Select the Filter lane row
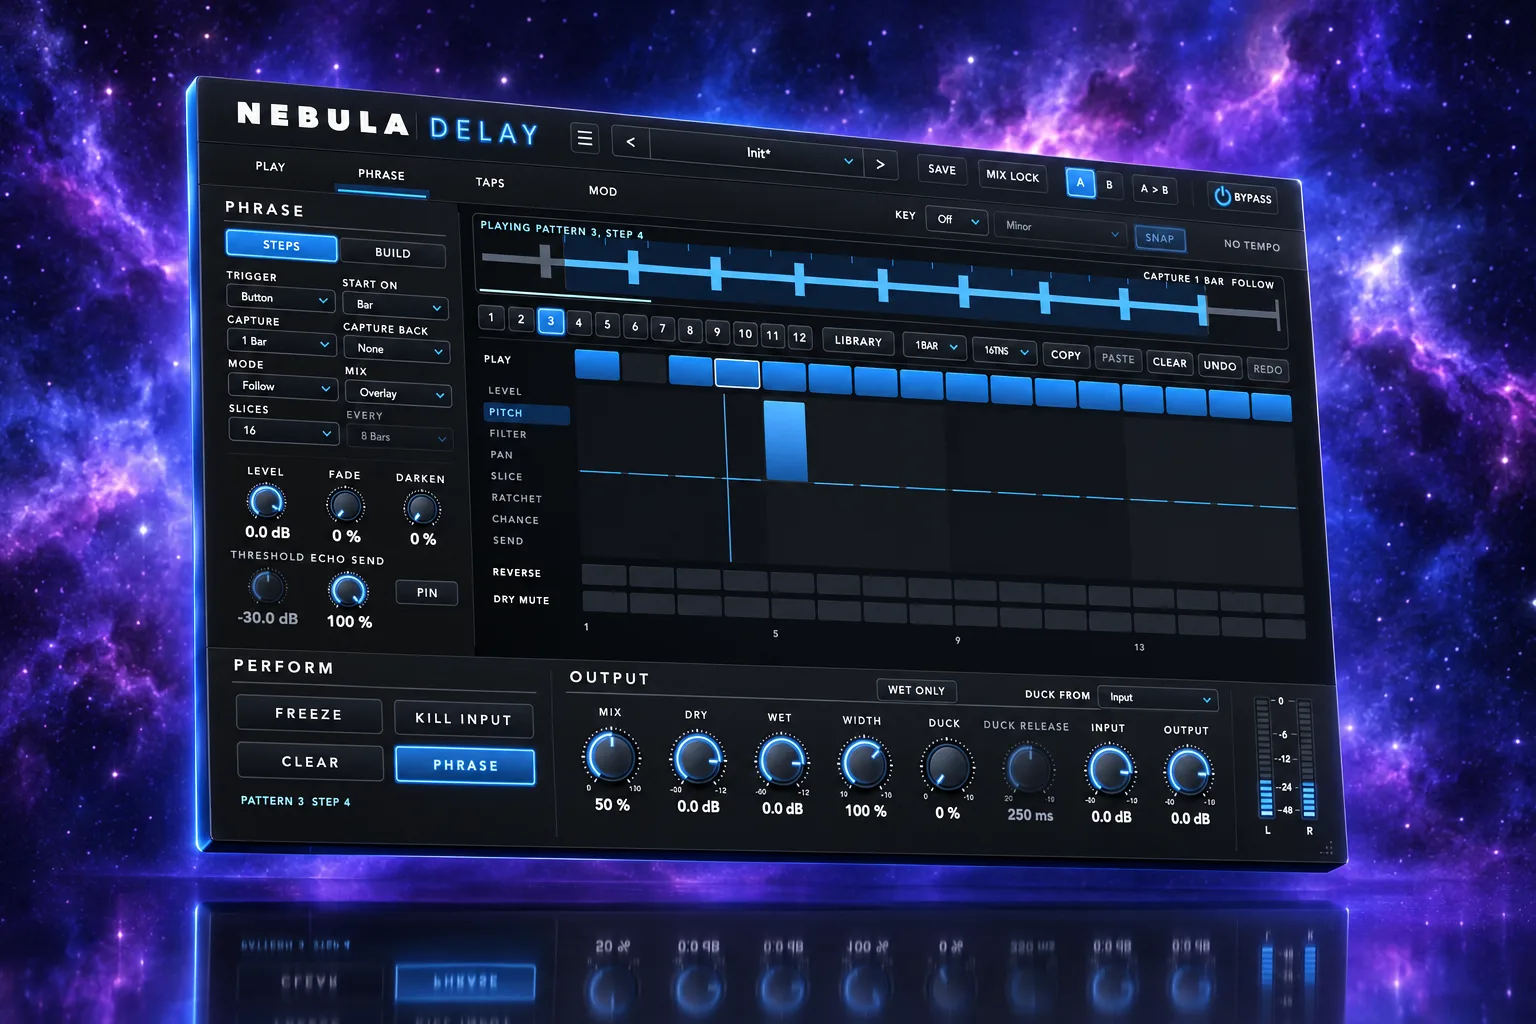This screenshot has width=1536, height=1024. [508, 434]
